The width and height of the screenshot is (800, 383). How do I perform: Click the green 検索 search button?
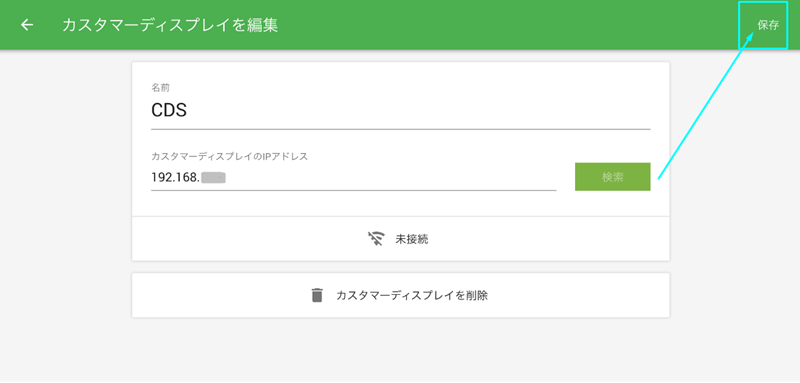tap(612, 177)
